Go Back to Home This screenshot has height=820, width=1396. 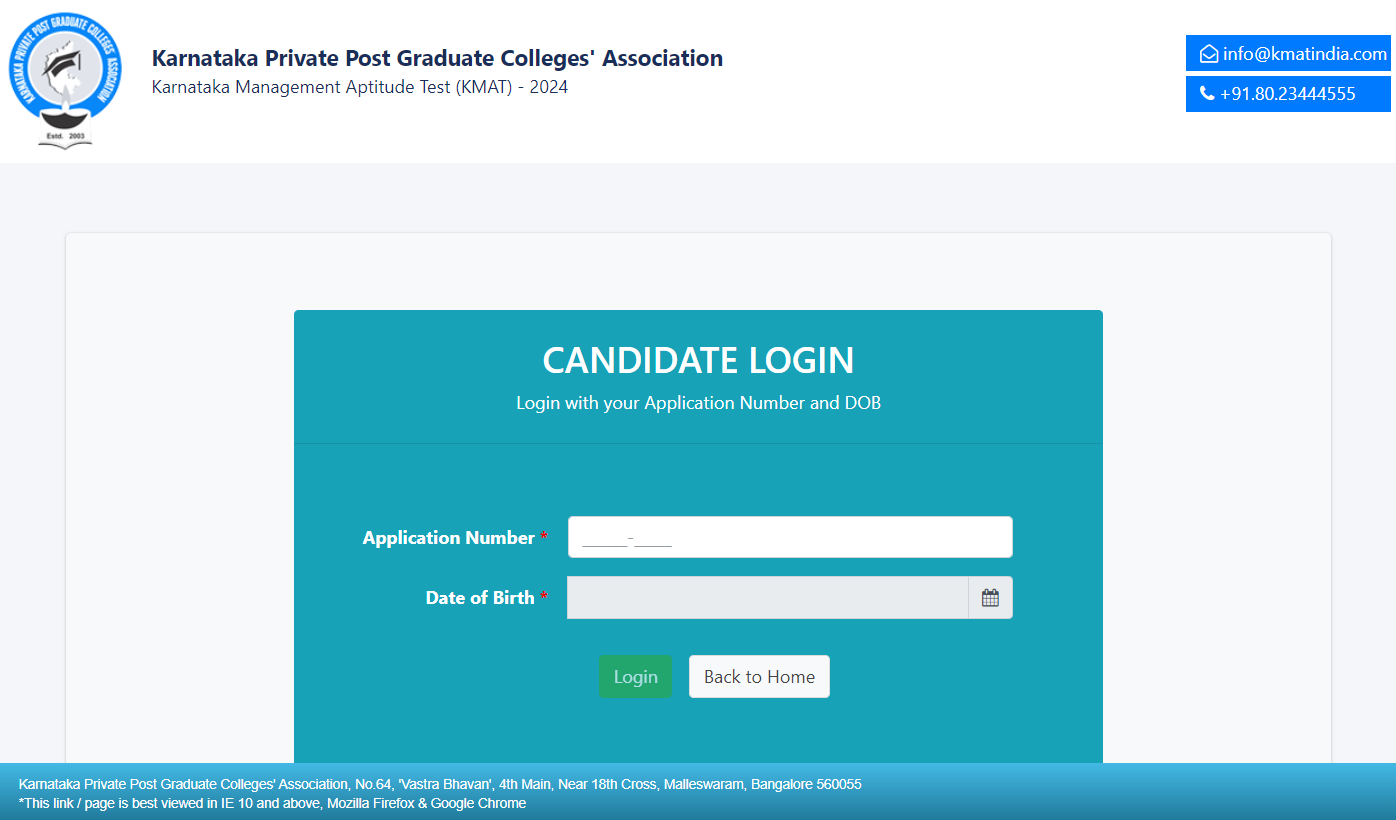(x=759, y=677)
